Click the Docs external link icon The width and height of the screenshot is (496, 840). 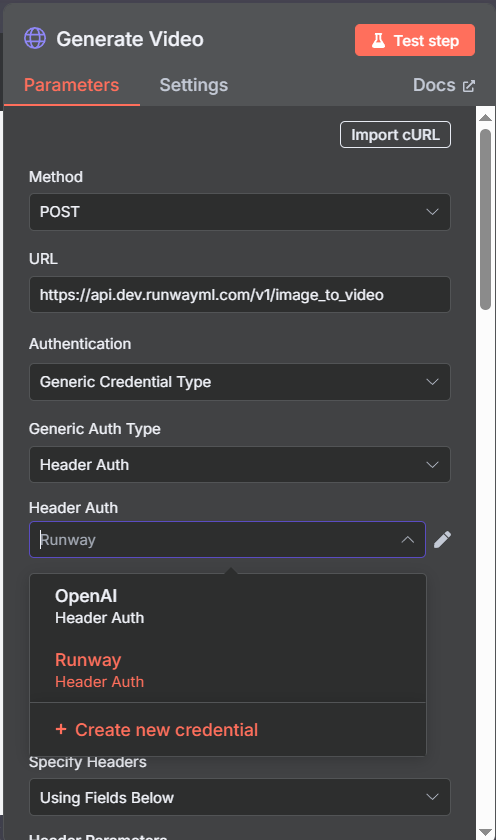(x=469, y=86)
